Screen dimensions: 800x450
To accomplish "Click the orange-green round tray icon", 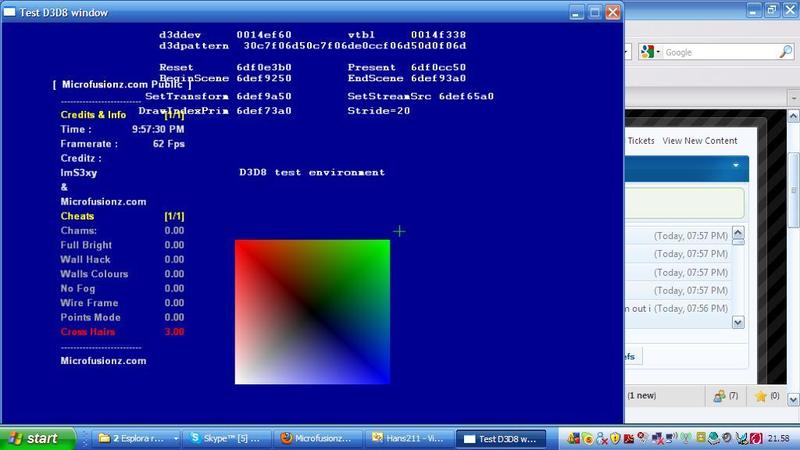I will pyautogui.click(x=588, y=438).
